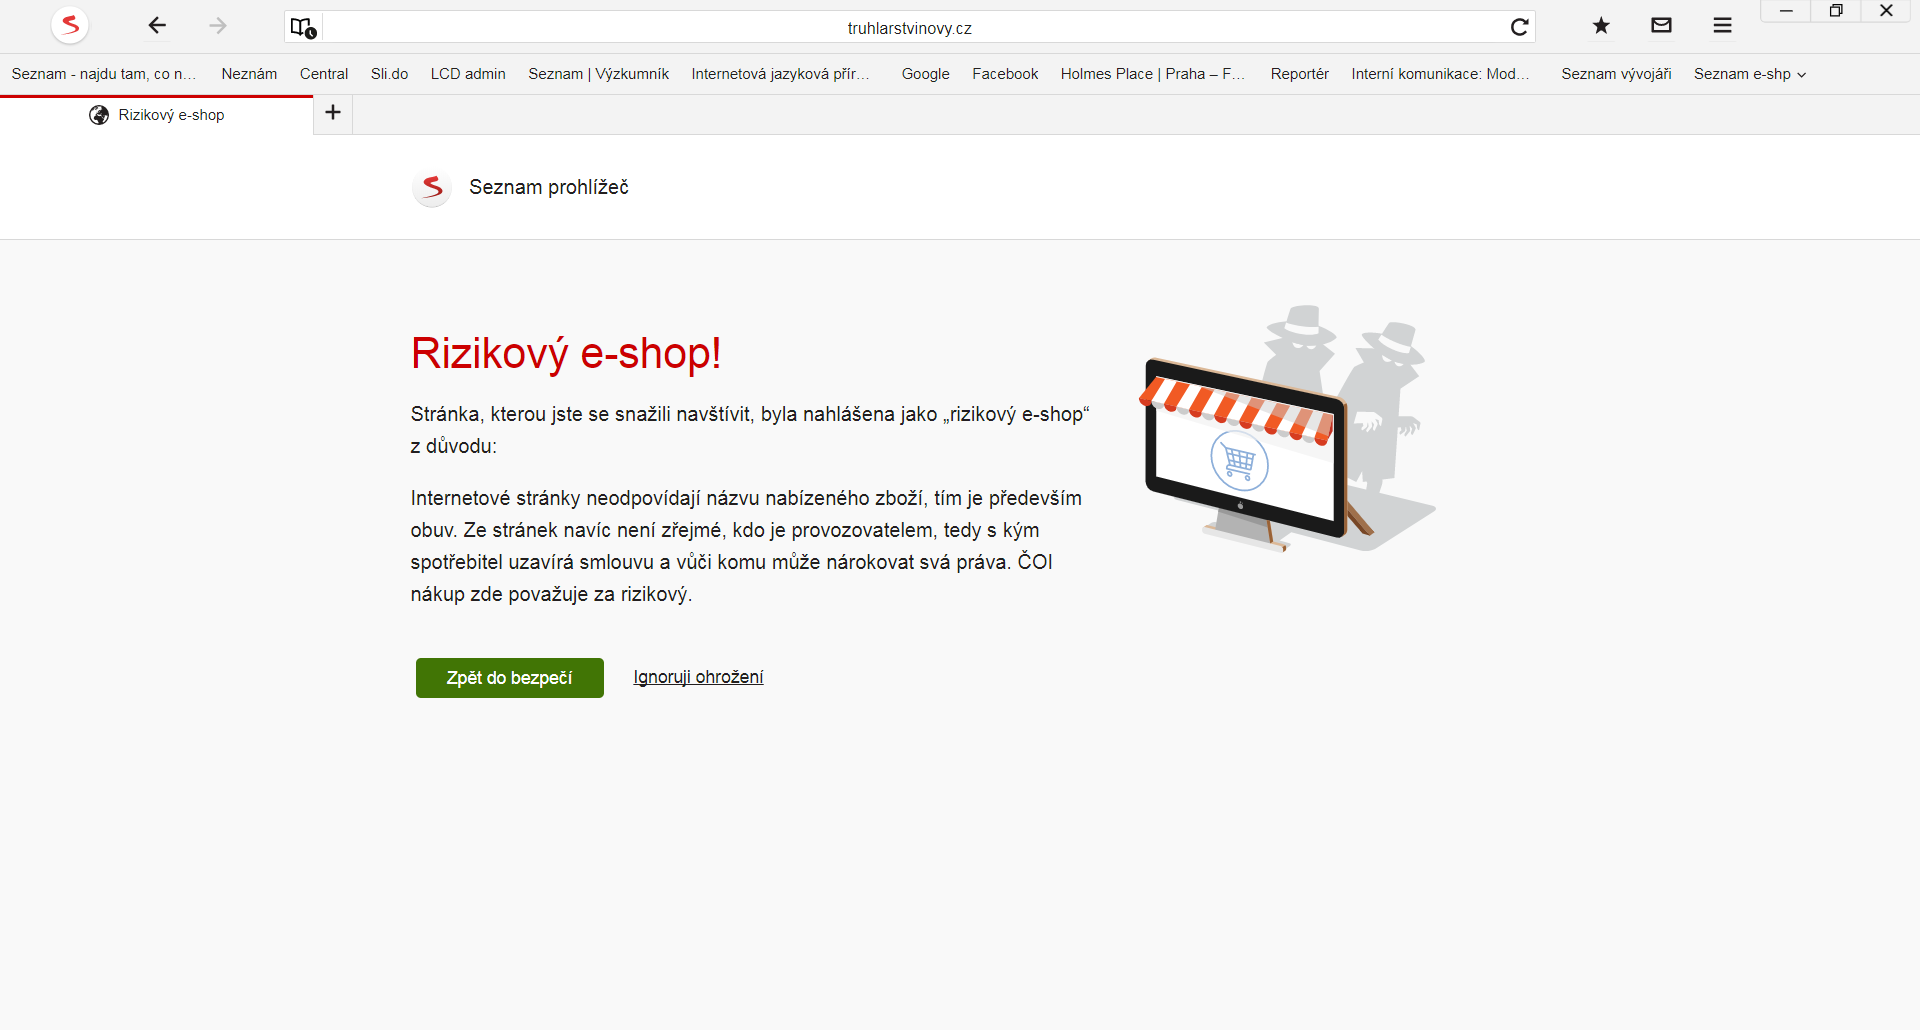Click the Rizikový e-shop! heading

coord(566,353)
